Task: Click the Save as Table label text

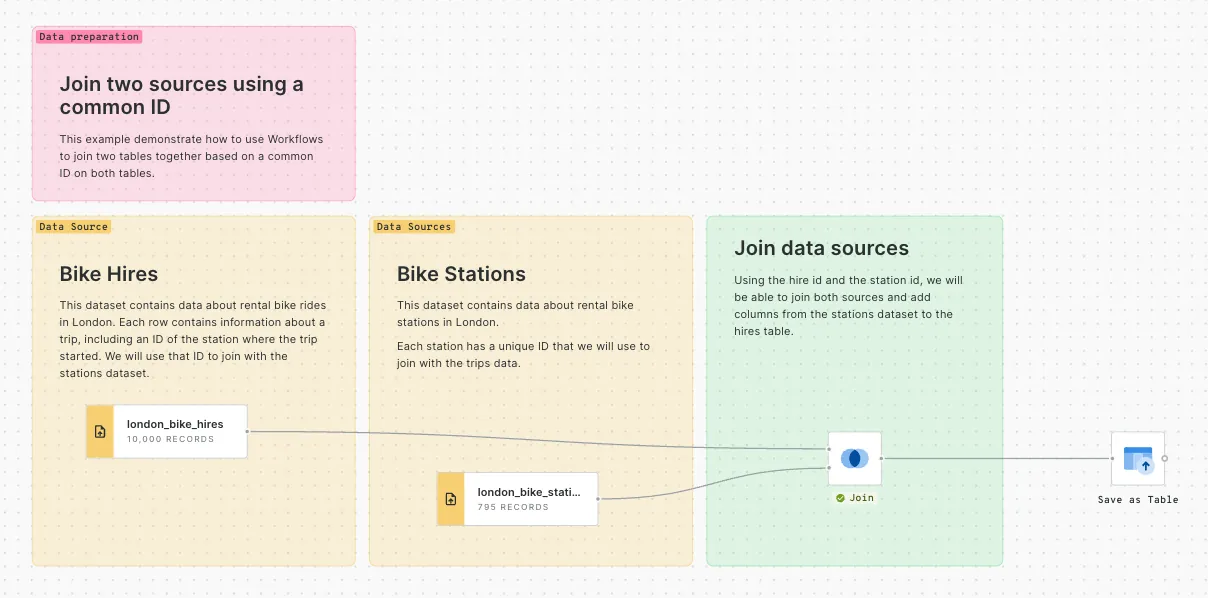Action: [x=1138, y=500]
